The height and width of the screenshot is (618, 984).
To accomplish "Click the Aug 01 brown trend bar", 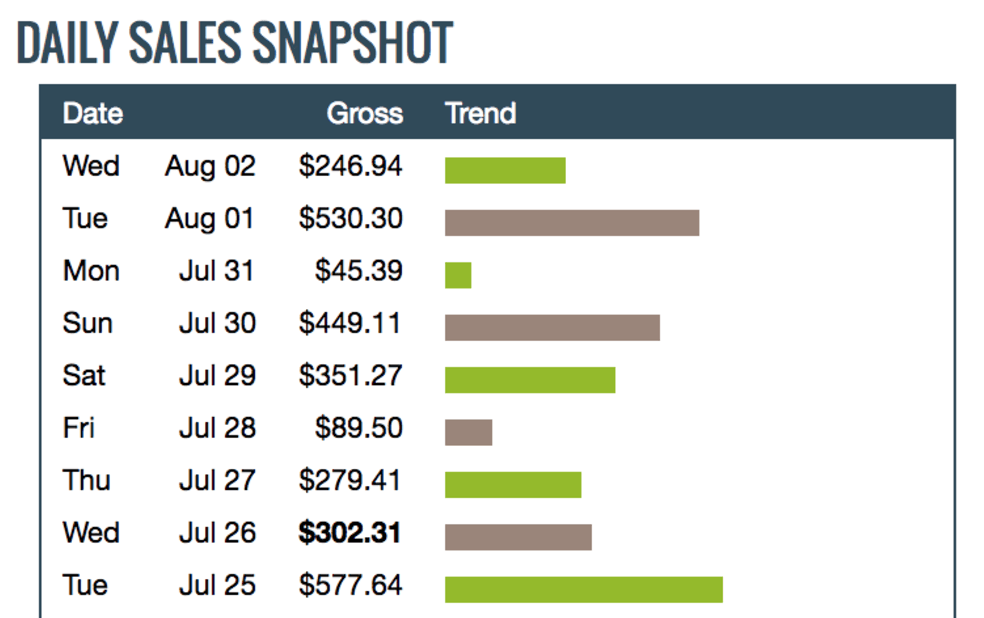I will [x=572, y=223].
